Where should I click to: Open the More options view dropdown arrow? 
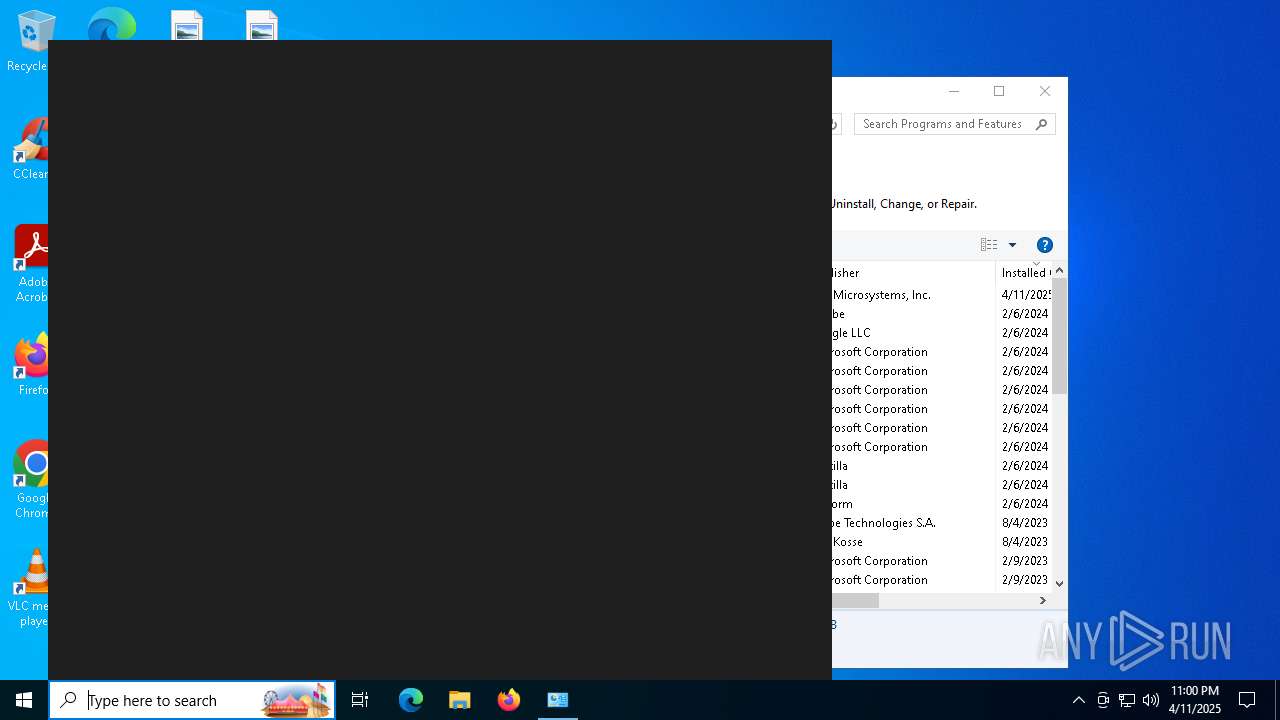tap(1012, 245)
